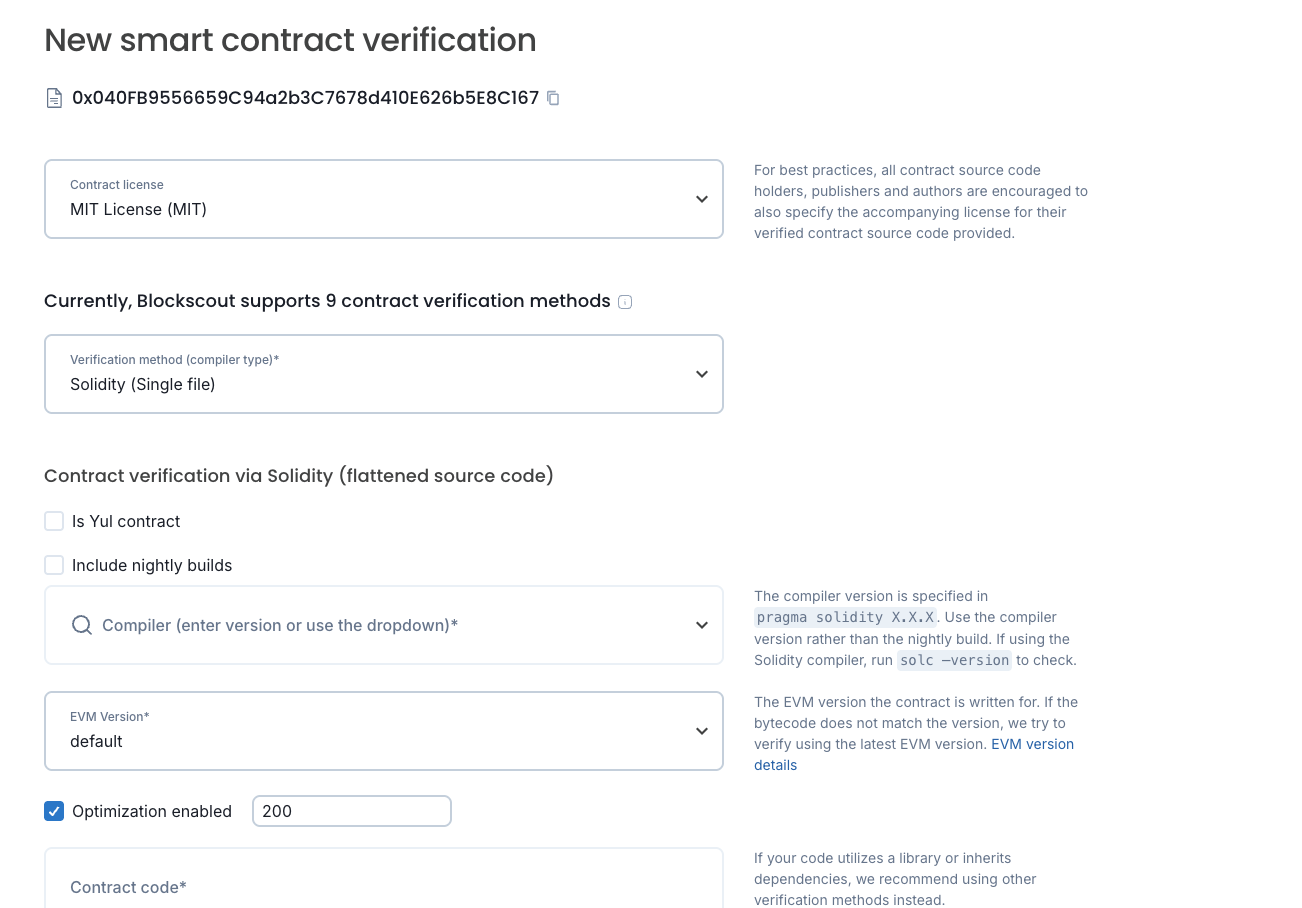
Task: Click the chevron on the Verification method selector
Action: pos(702,374)
